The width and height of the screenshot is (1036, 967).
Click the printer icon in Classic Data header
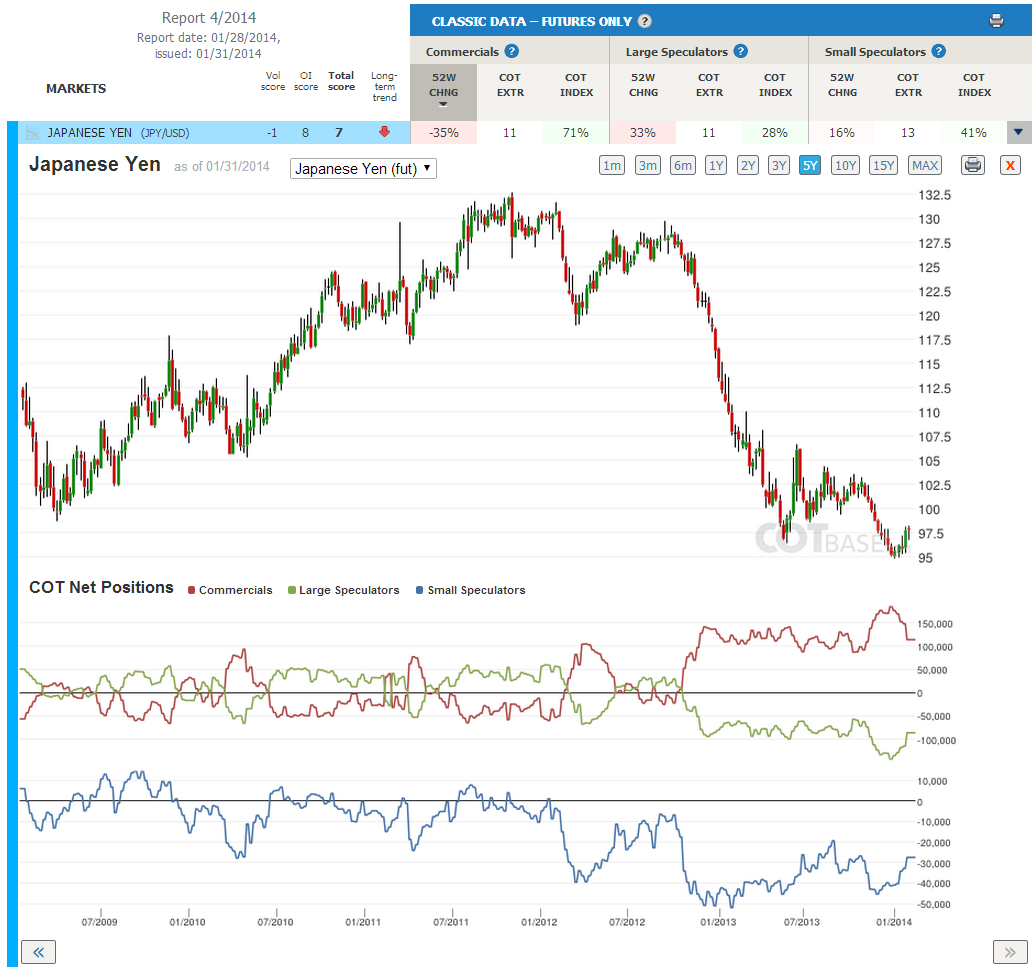coord(996,21)
